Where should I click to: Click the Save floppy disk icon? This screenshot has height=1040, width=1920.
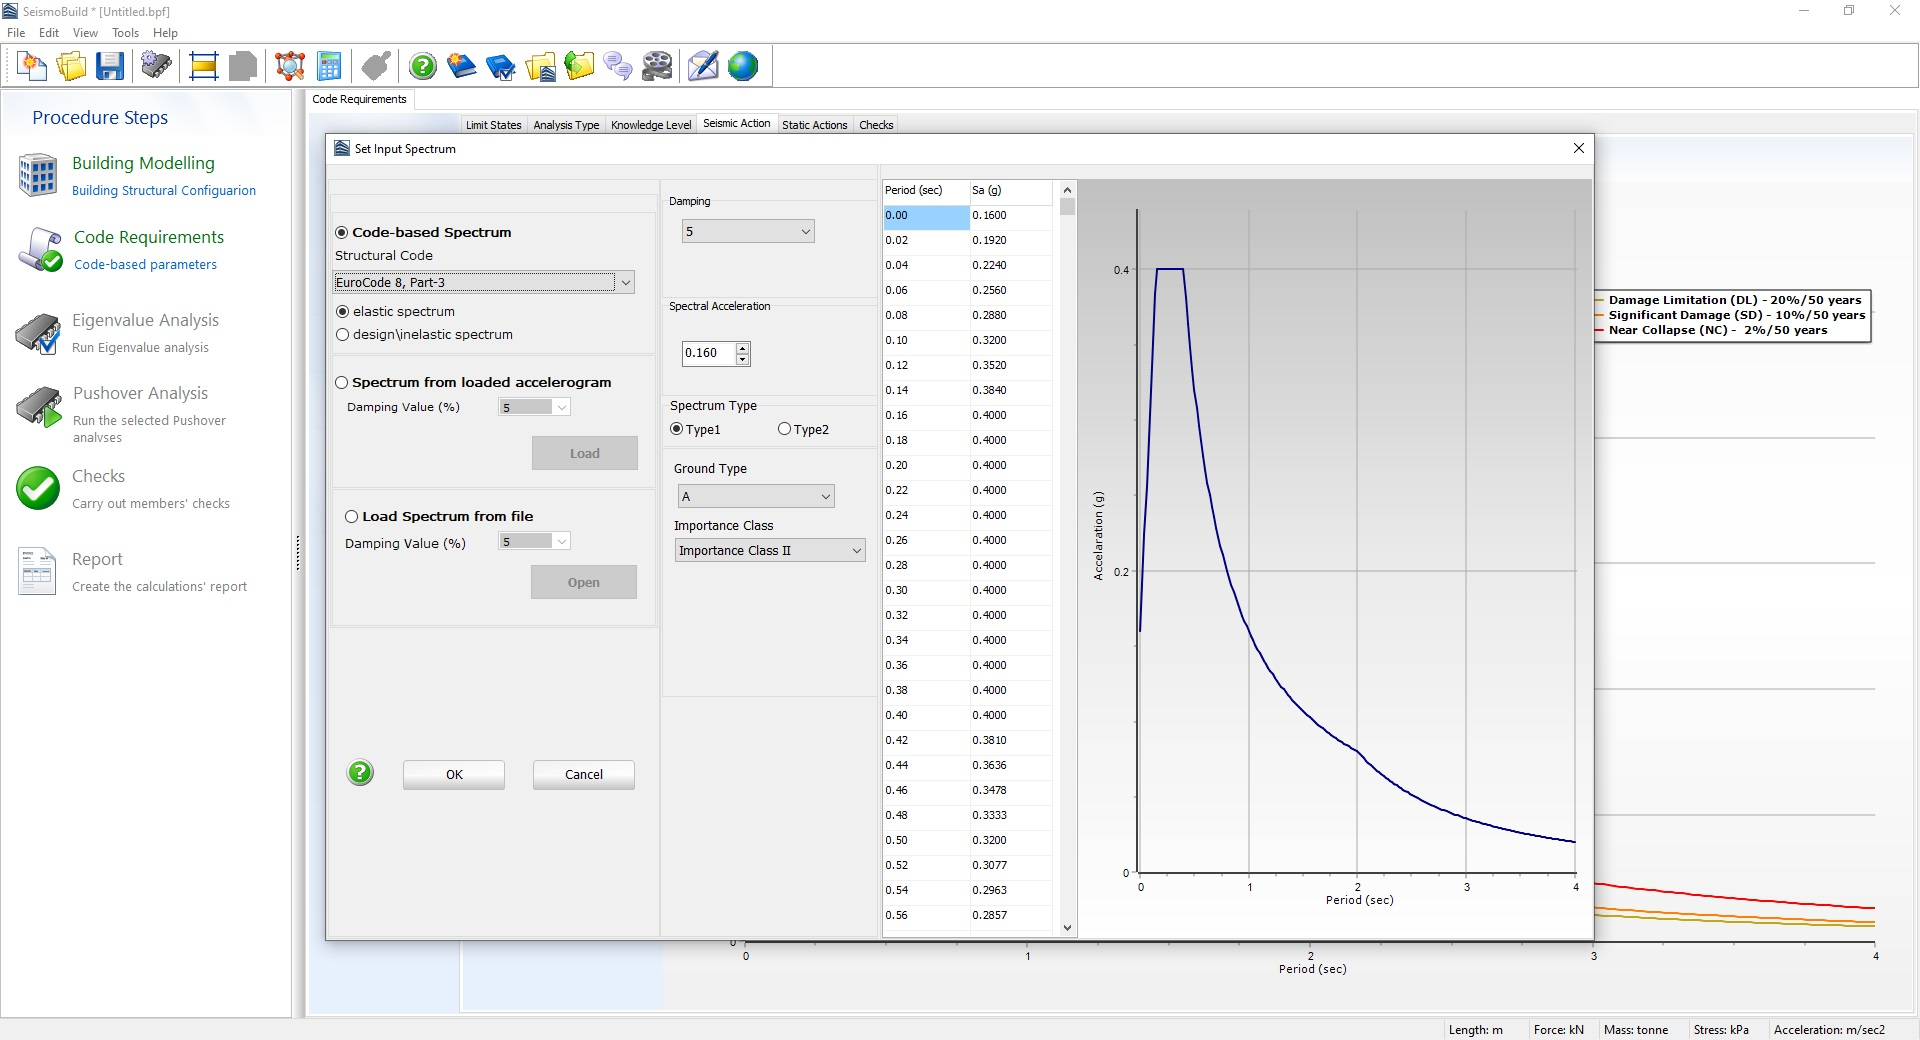[x=110, y=67]
